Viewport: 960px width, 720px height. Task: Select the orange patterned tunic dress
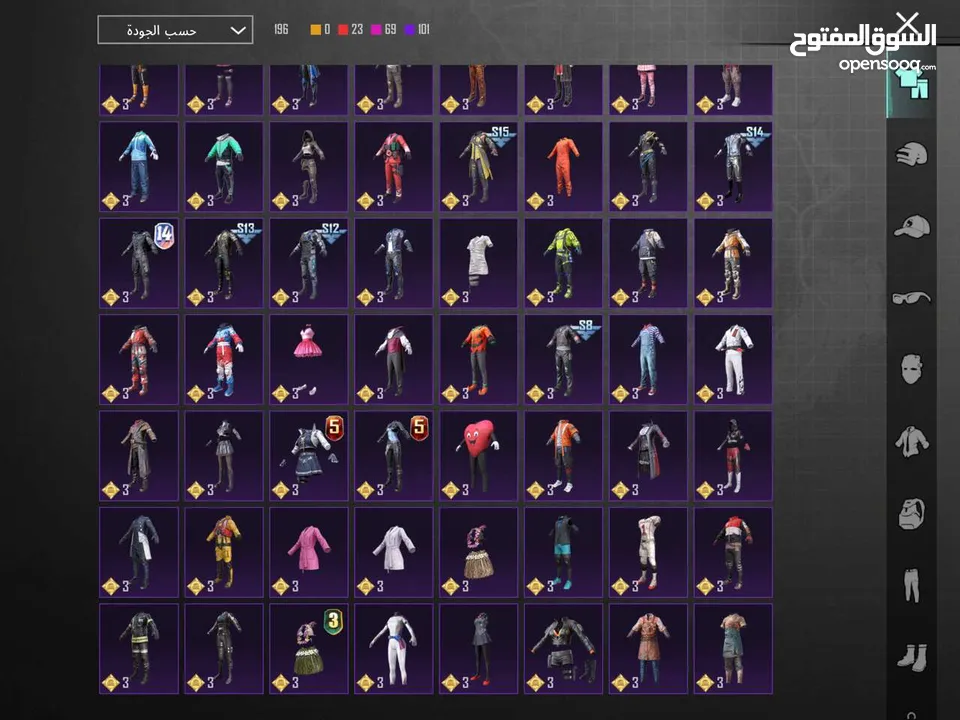(648, 649)
